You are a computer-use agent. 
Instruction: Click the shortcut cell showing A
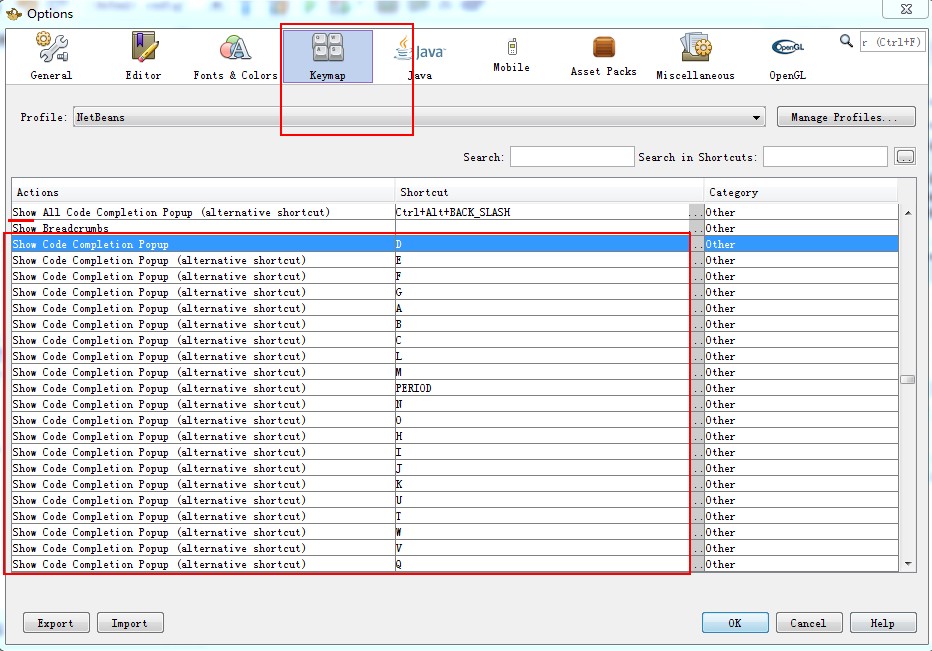click(541, 309)
